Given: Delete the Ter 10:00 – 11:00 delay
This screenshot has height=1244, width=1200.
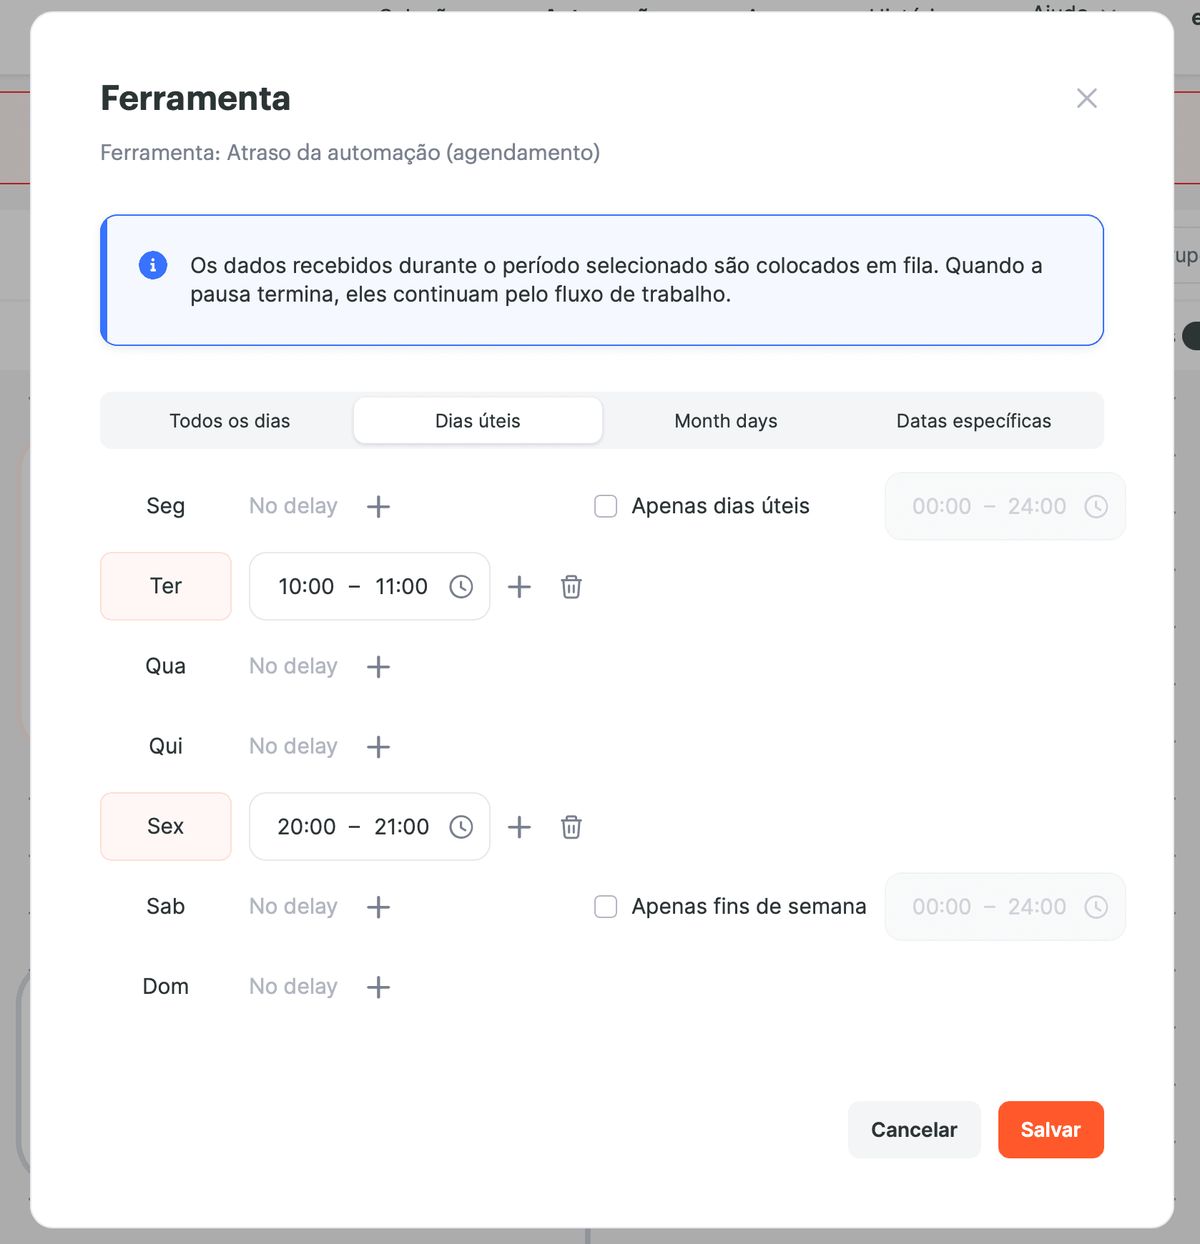Looking at the screenshot, I should pos(571,586).
